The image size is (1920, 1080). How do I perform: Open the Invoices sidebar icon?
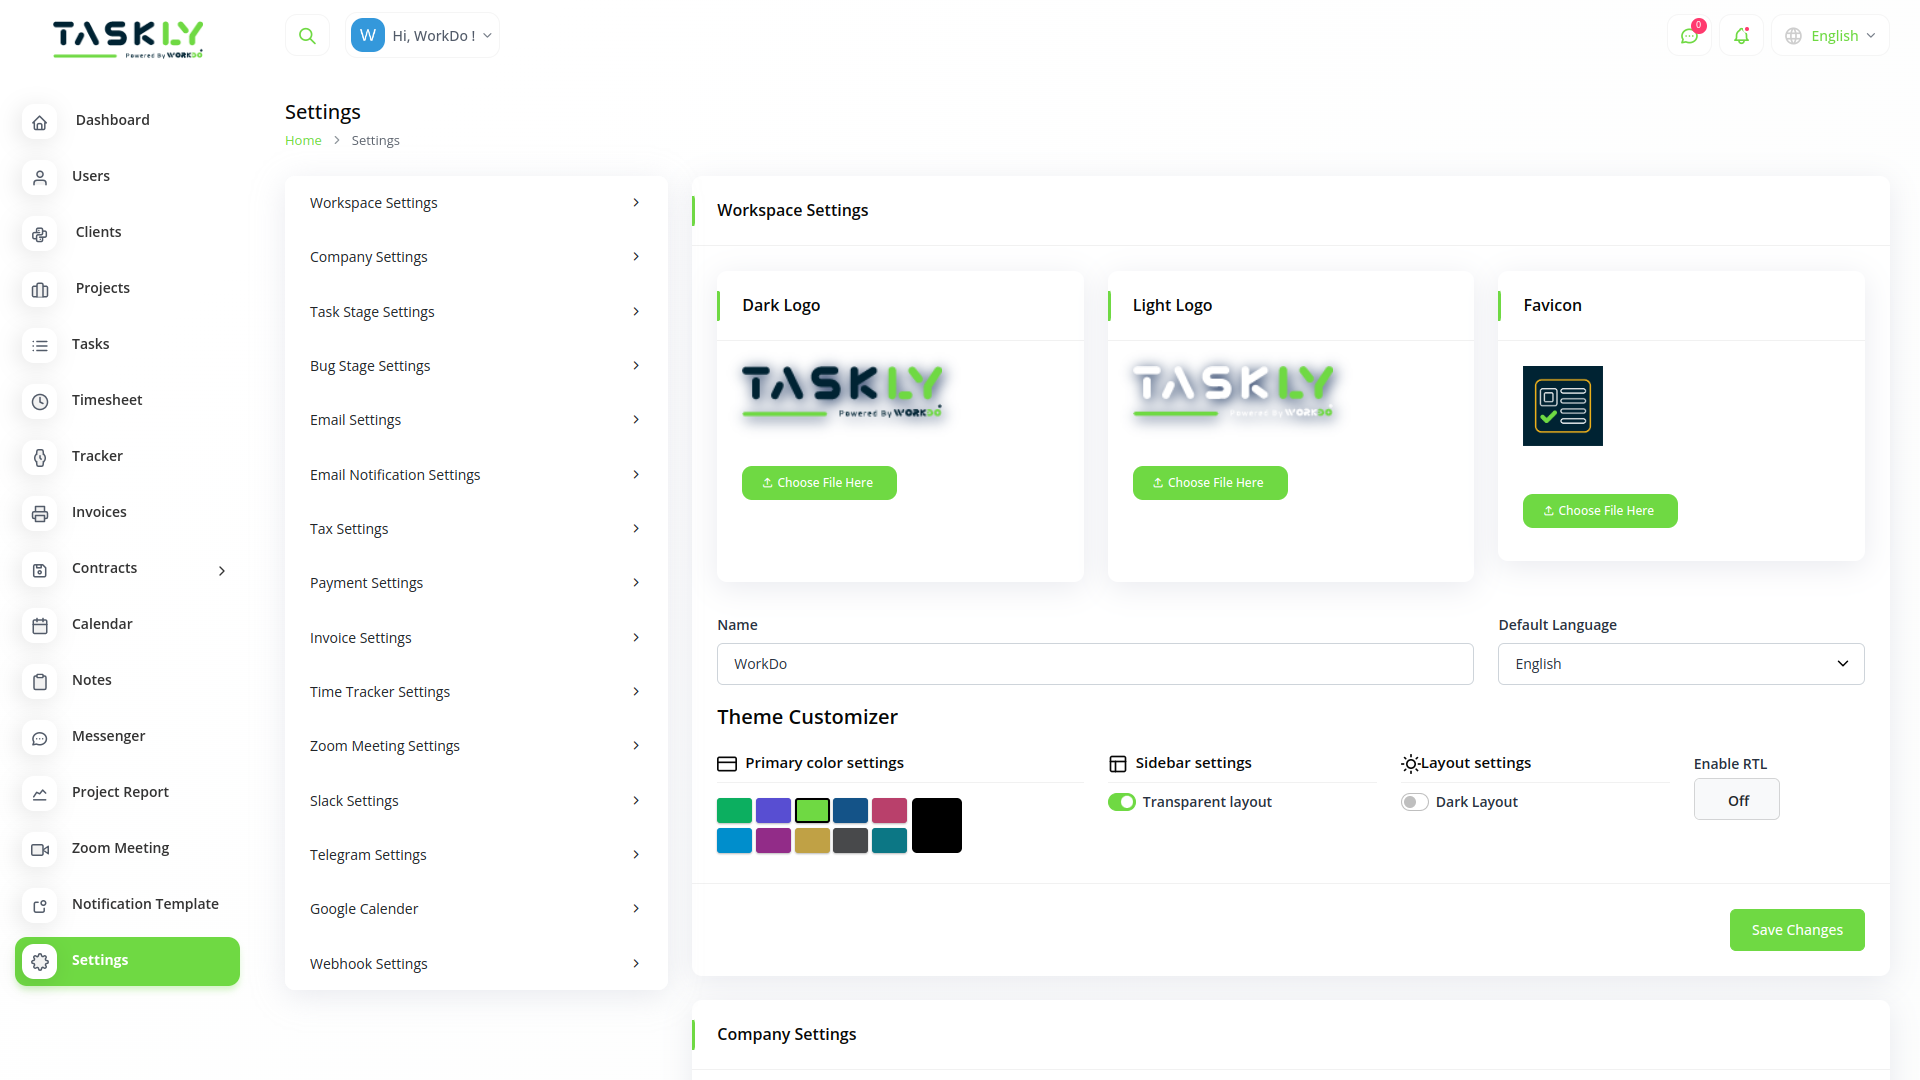pyautogui.click(x=39, y=514)
